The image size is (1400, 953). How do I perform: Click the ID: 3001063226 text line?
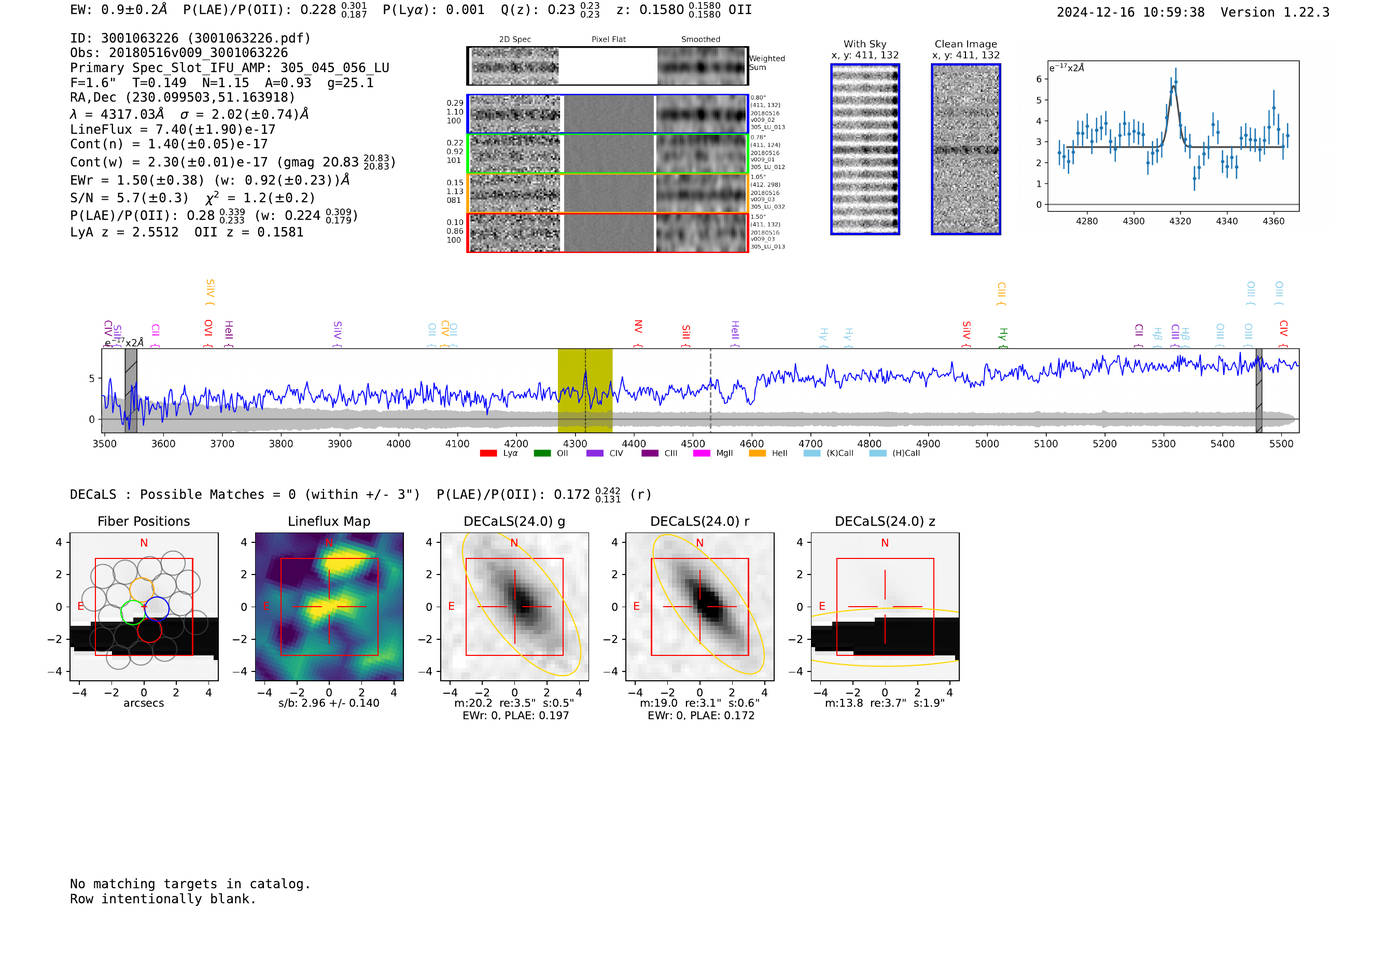[190, 38]
